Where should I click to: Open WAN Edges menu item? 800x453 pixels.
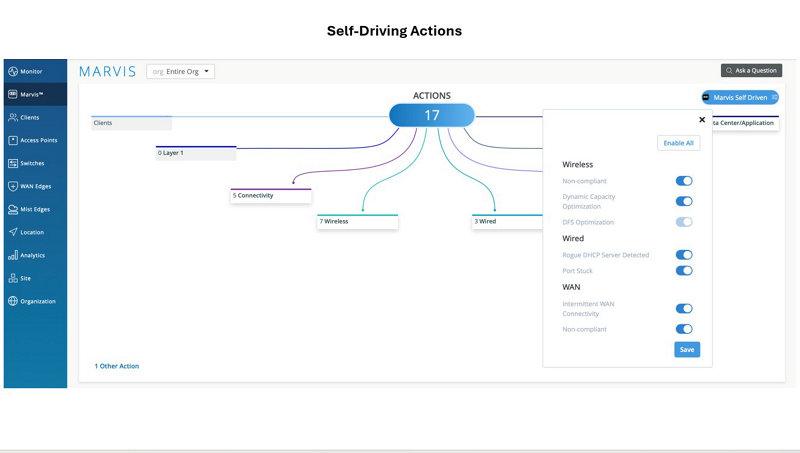(35, 186)
